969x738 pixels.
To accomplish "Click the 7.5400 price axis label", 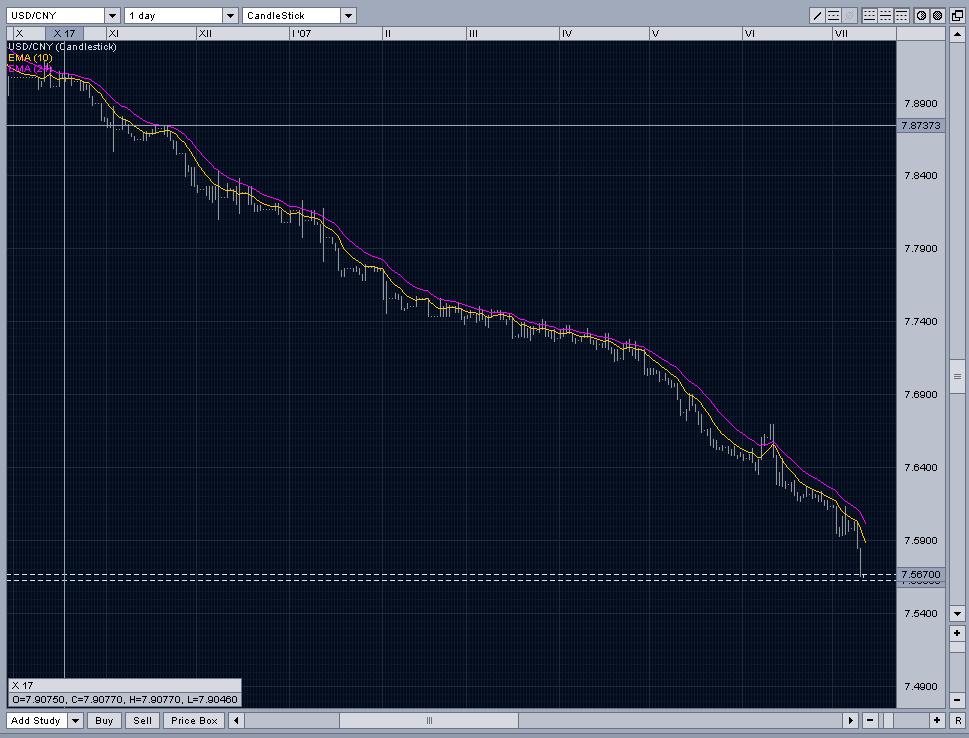I will (920, 613).
